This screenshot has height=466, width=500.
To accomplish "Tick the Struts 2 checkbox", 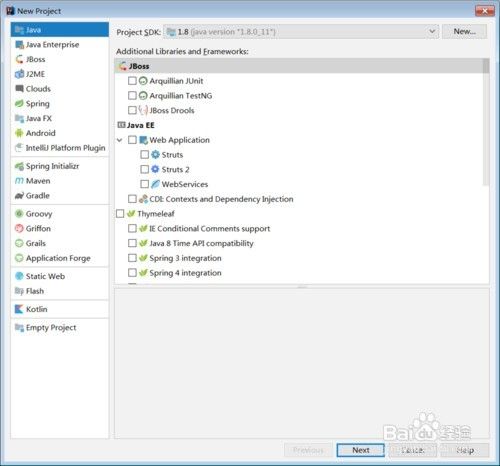I will click(x=145, y=169).
